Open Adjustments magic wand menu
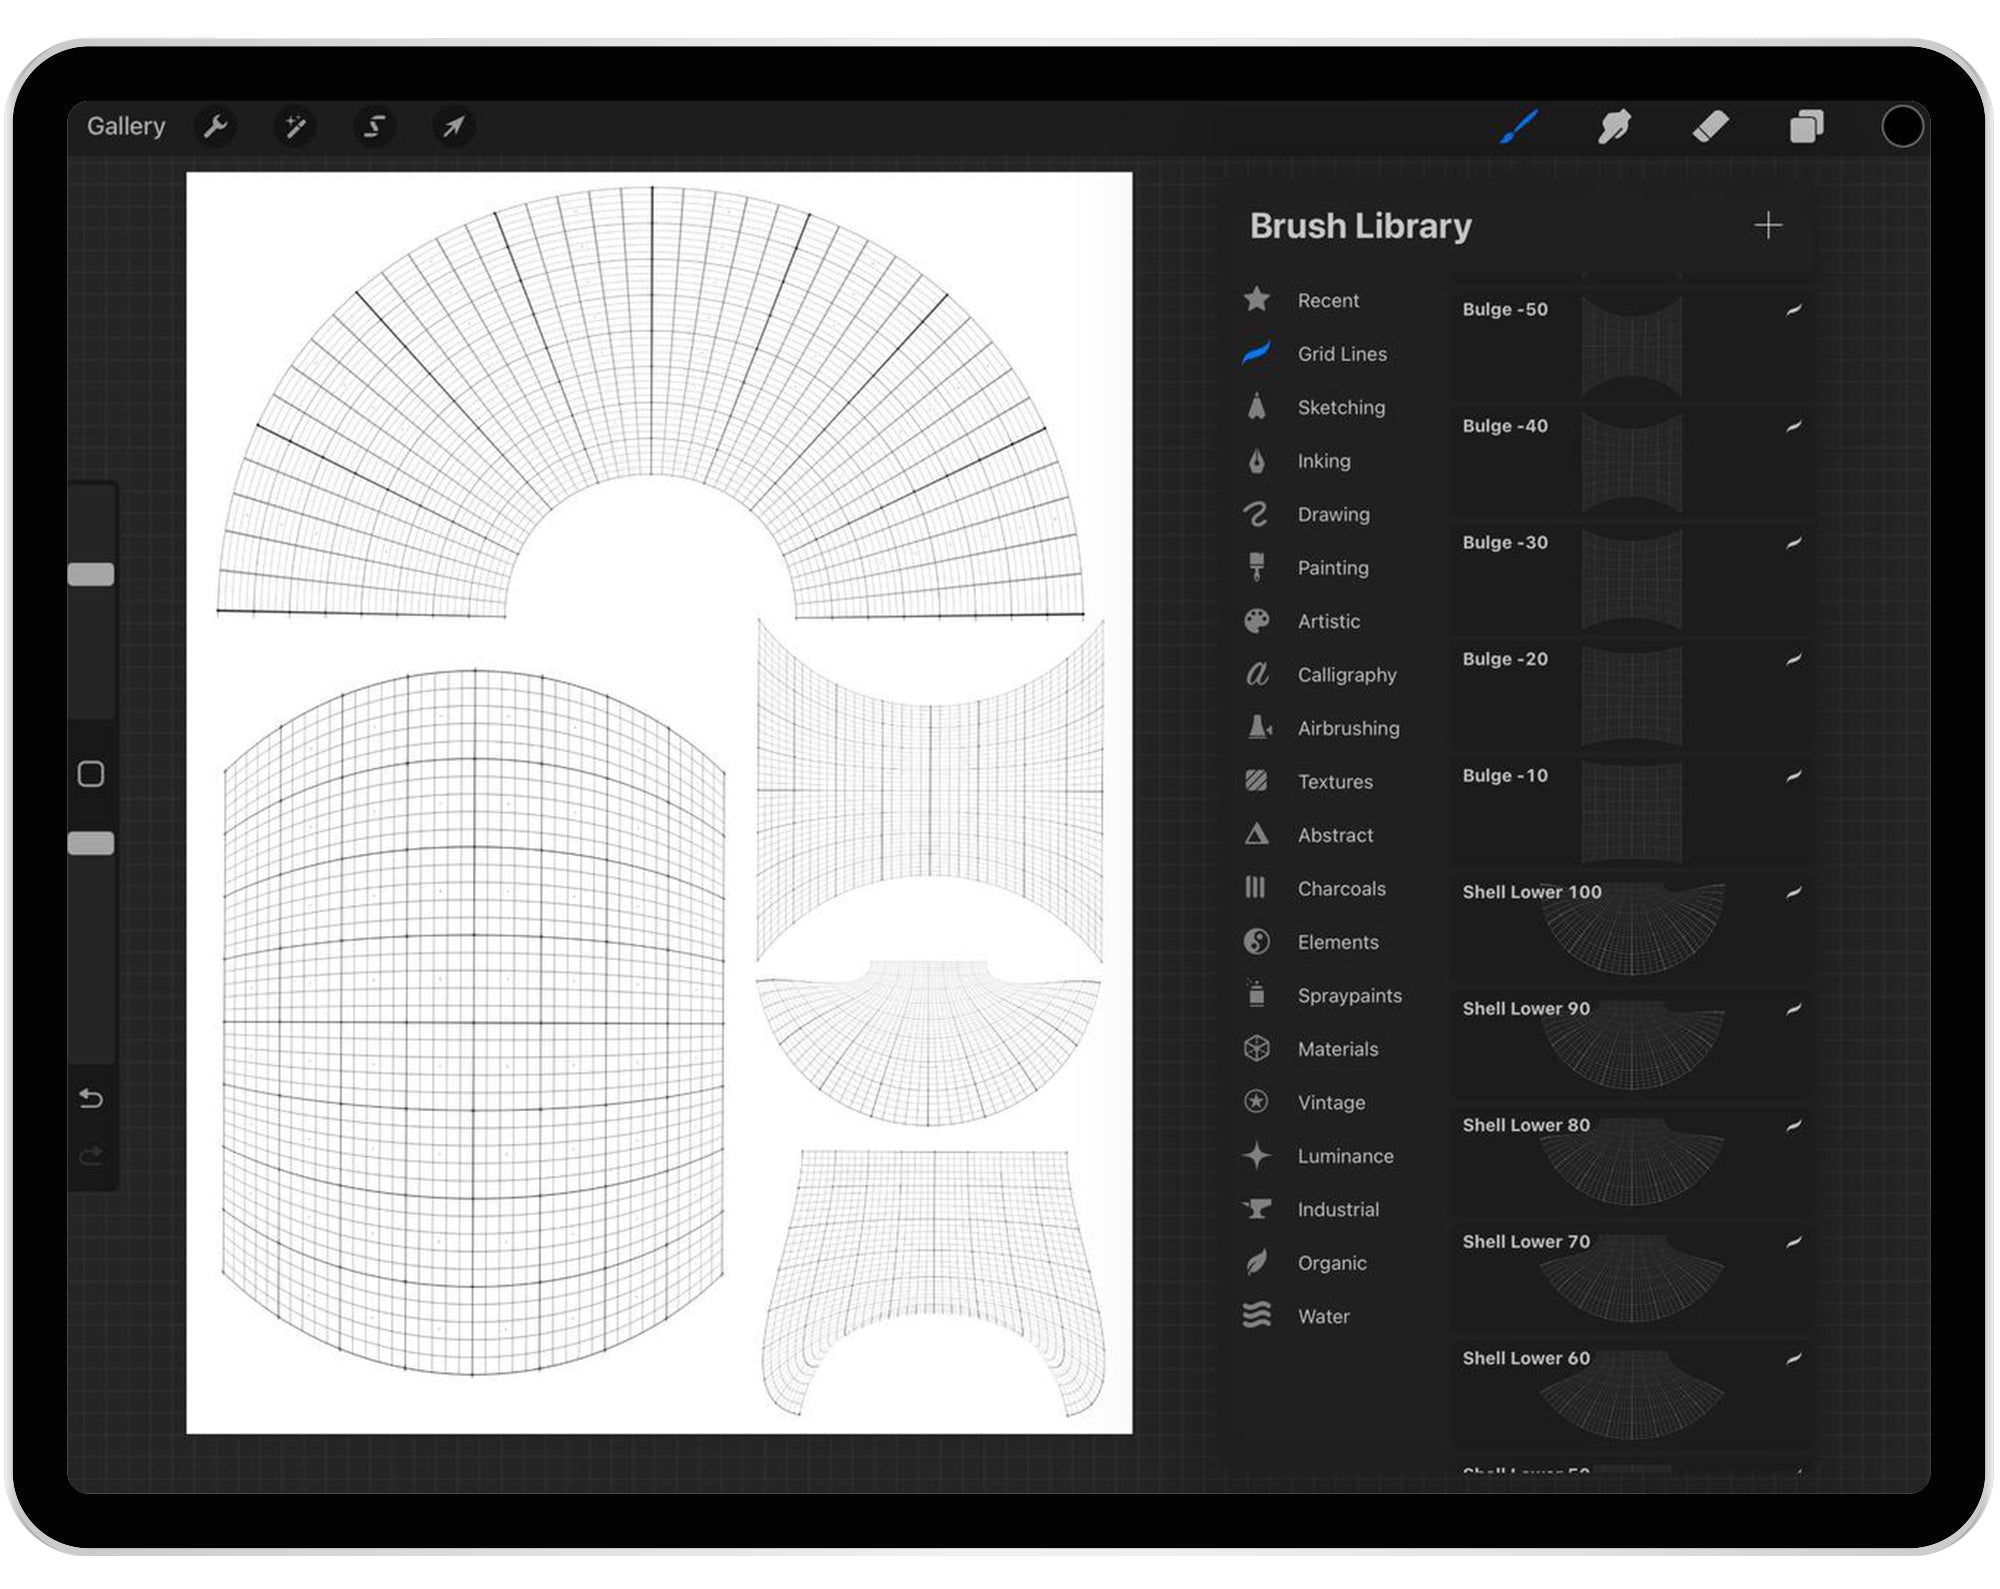The height and width of the screenshot is (1589, 2000). (x=295, y=127)
